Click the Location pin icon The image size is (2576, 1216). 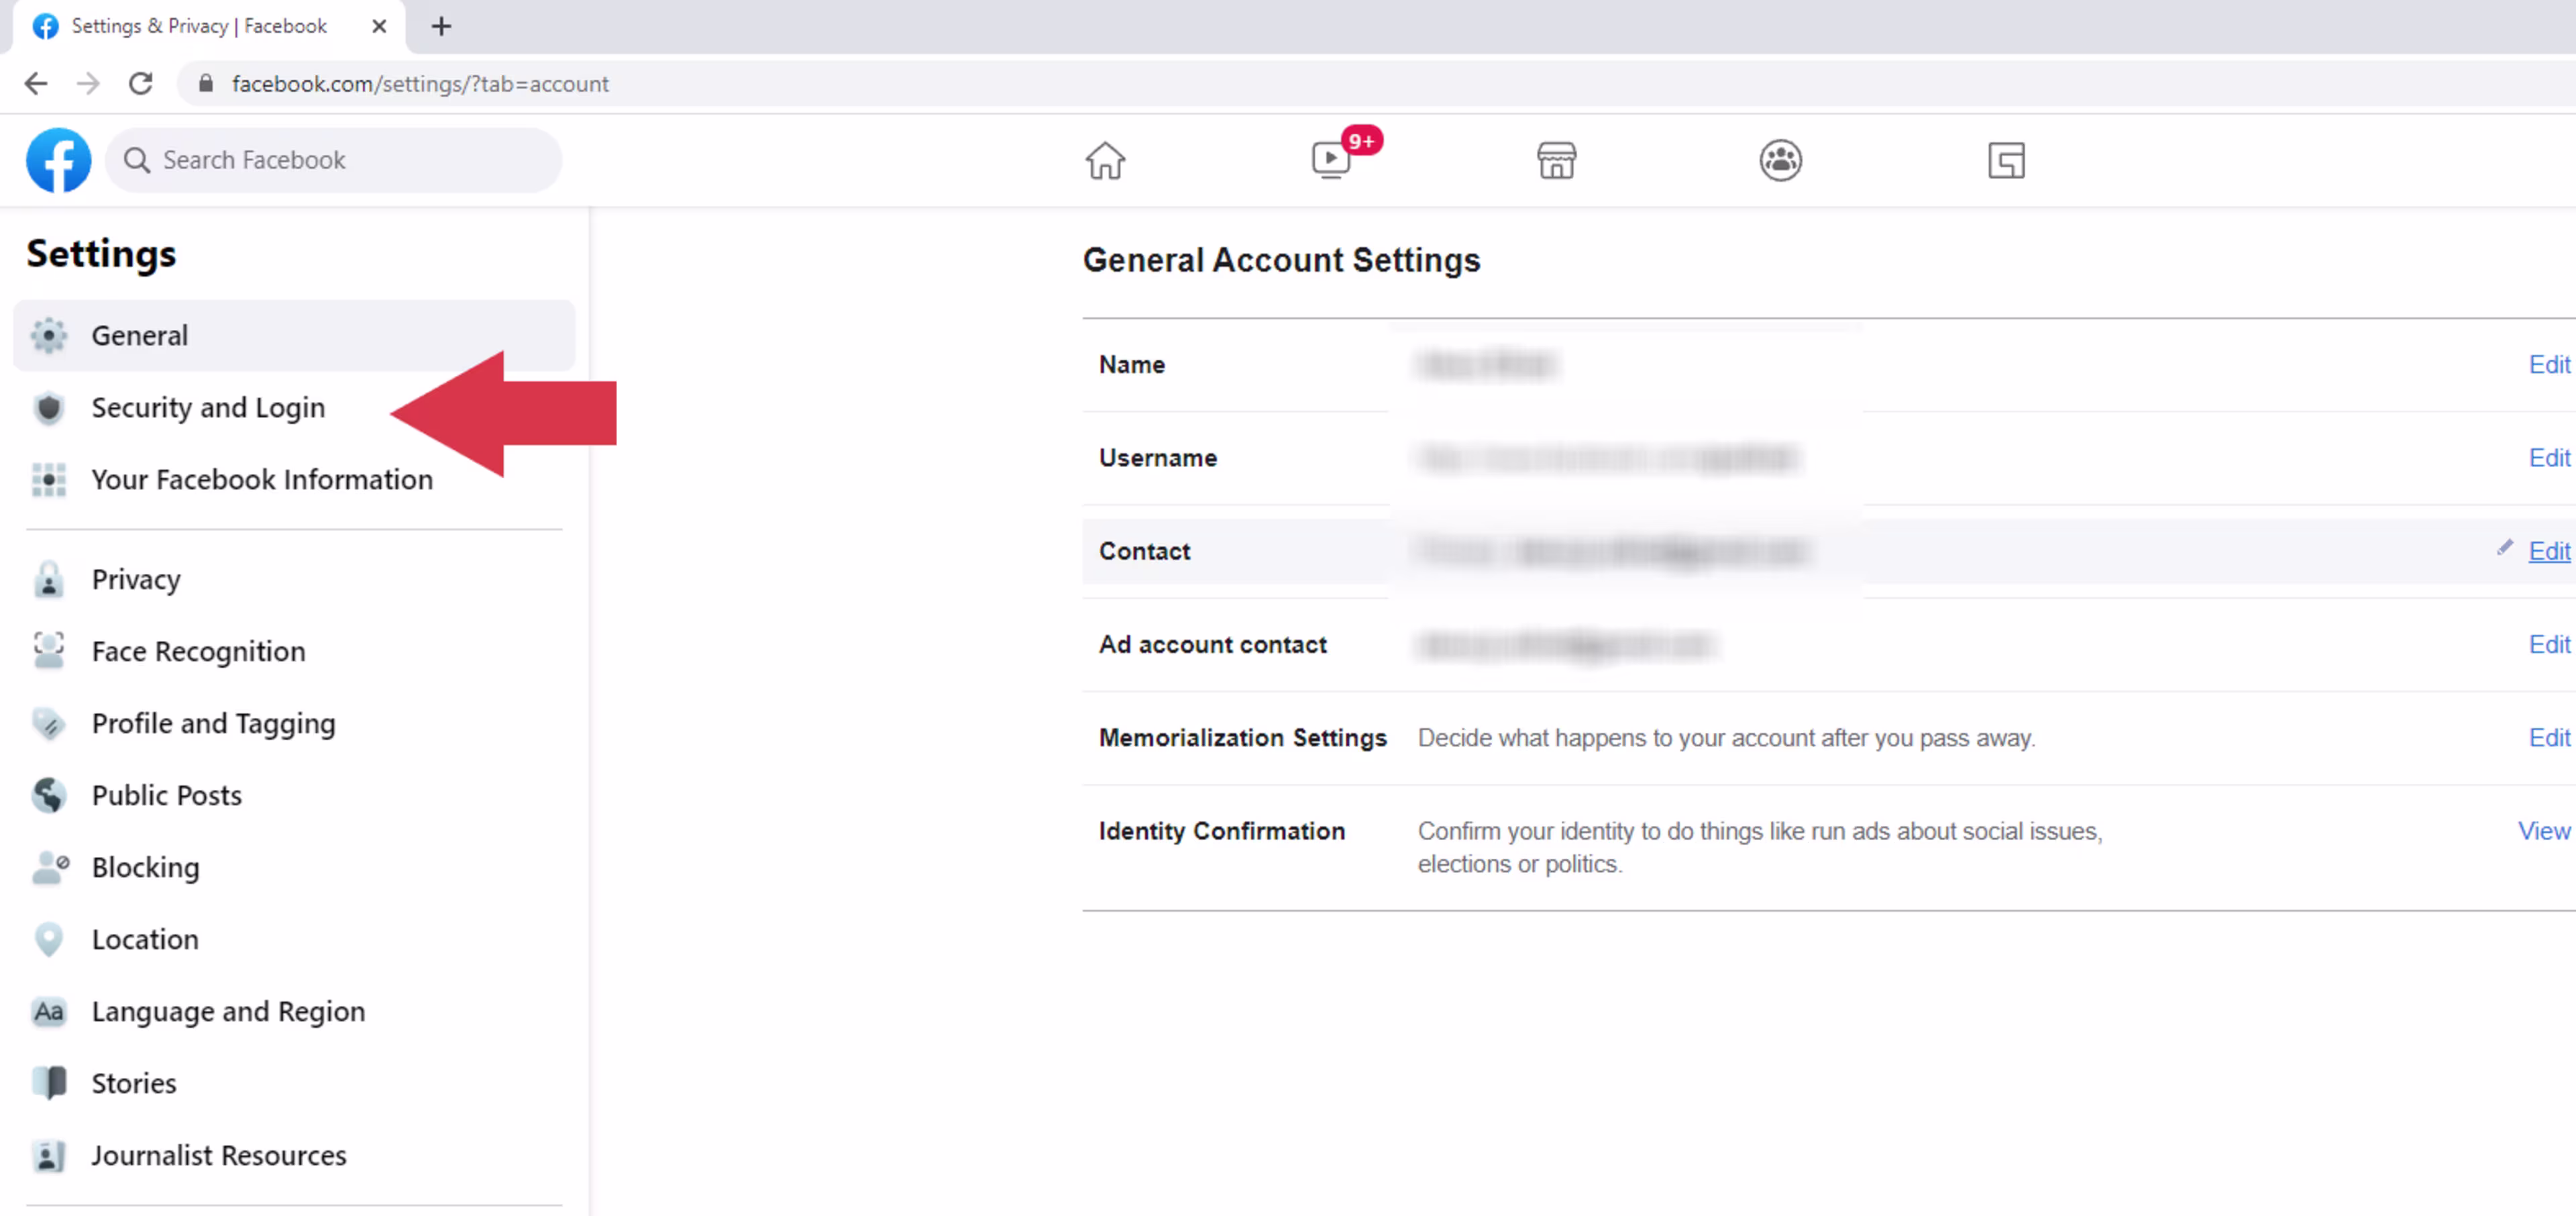tap(48, 939)
